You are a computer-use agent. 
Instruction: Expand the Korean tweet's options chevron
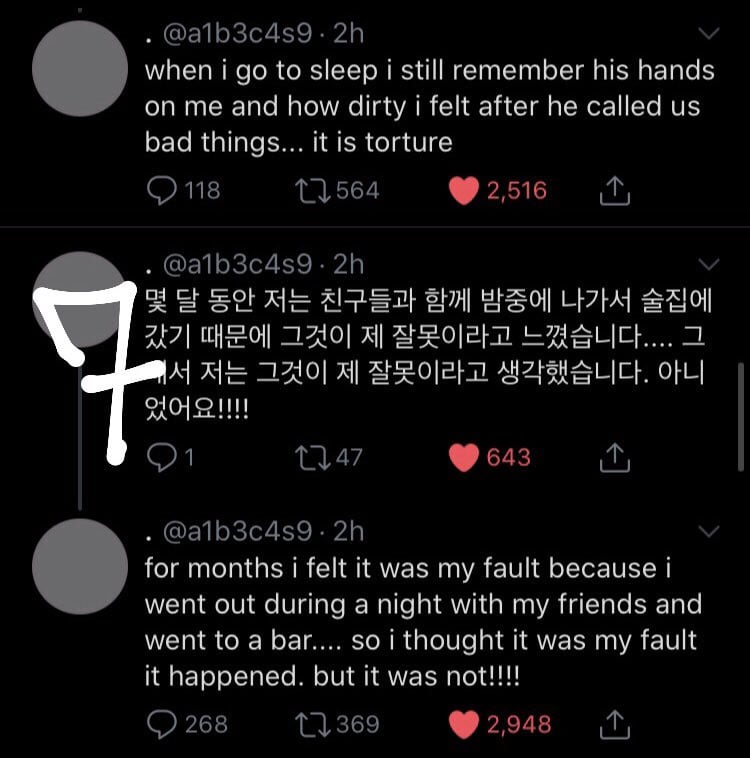coord(709,265)
